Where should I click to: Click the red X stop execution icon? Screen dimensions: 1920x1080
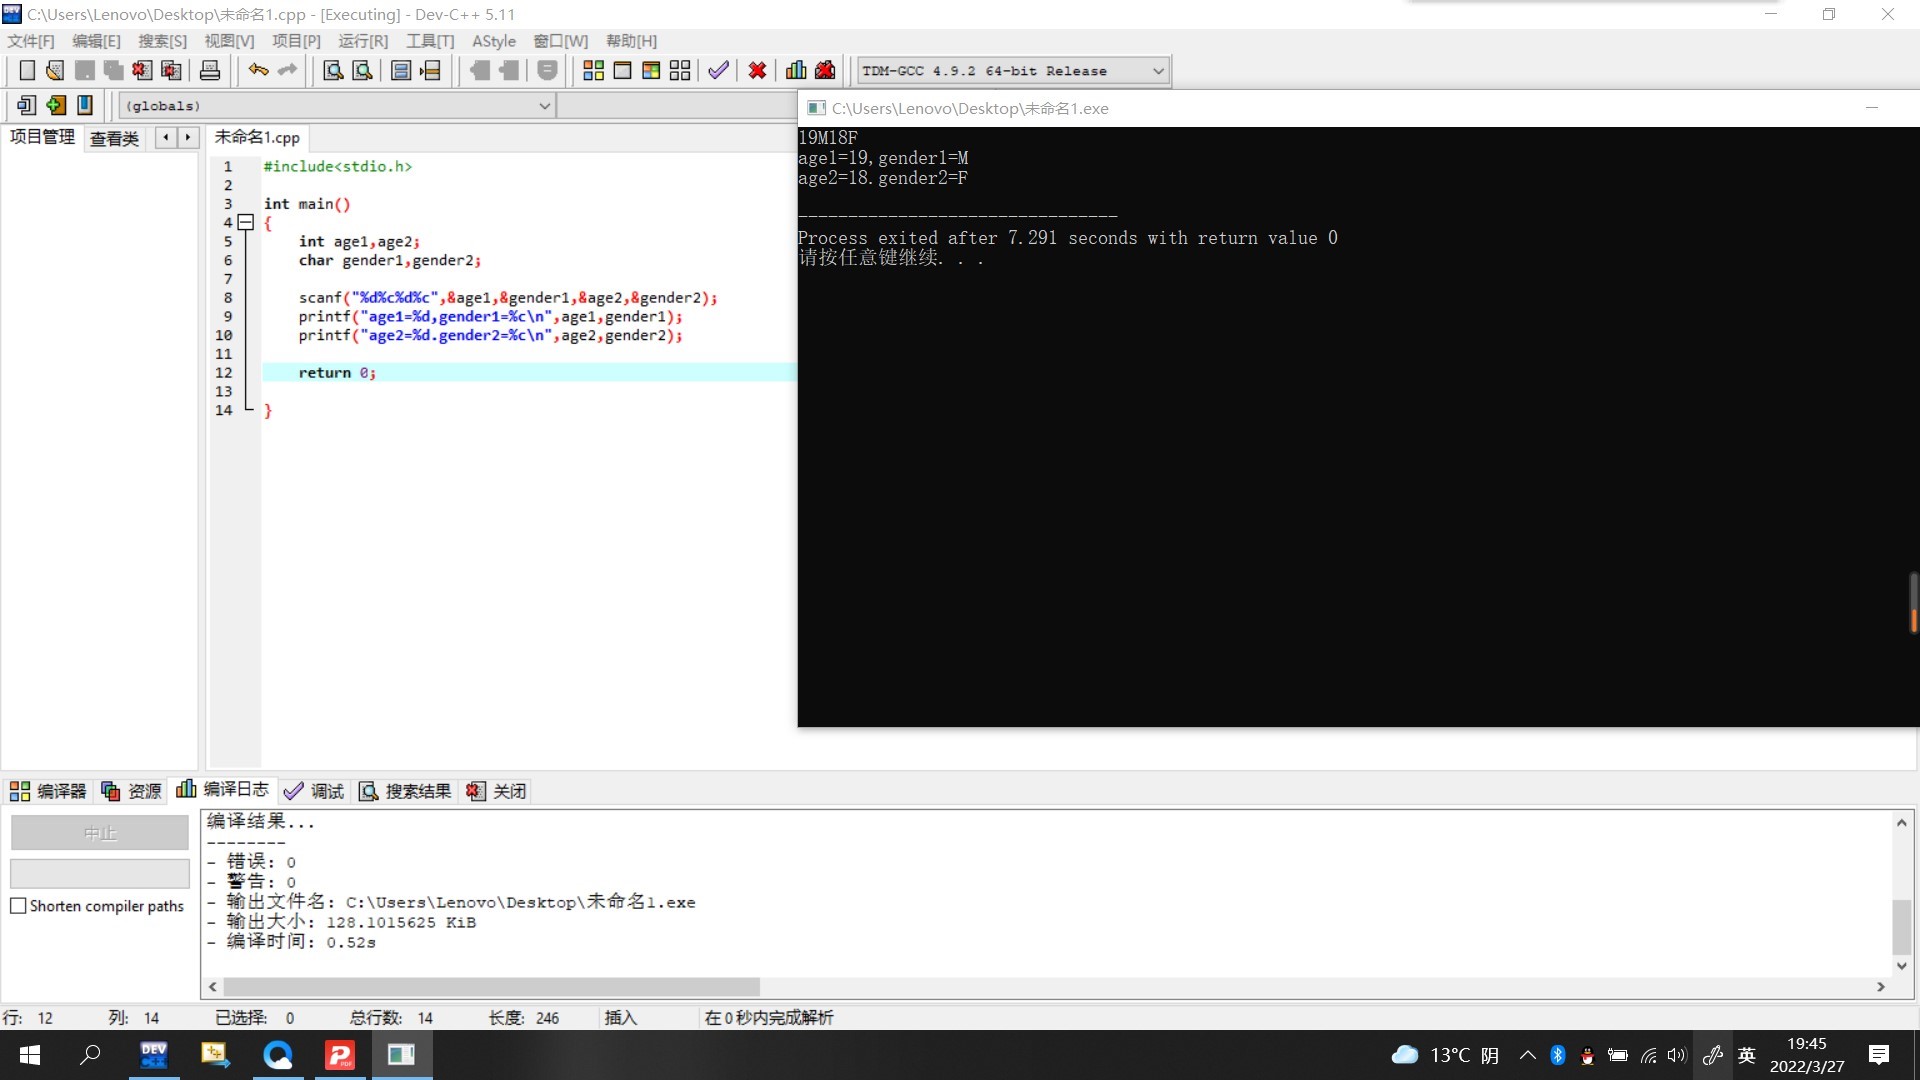click(757, 70)
